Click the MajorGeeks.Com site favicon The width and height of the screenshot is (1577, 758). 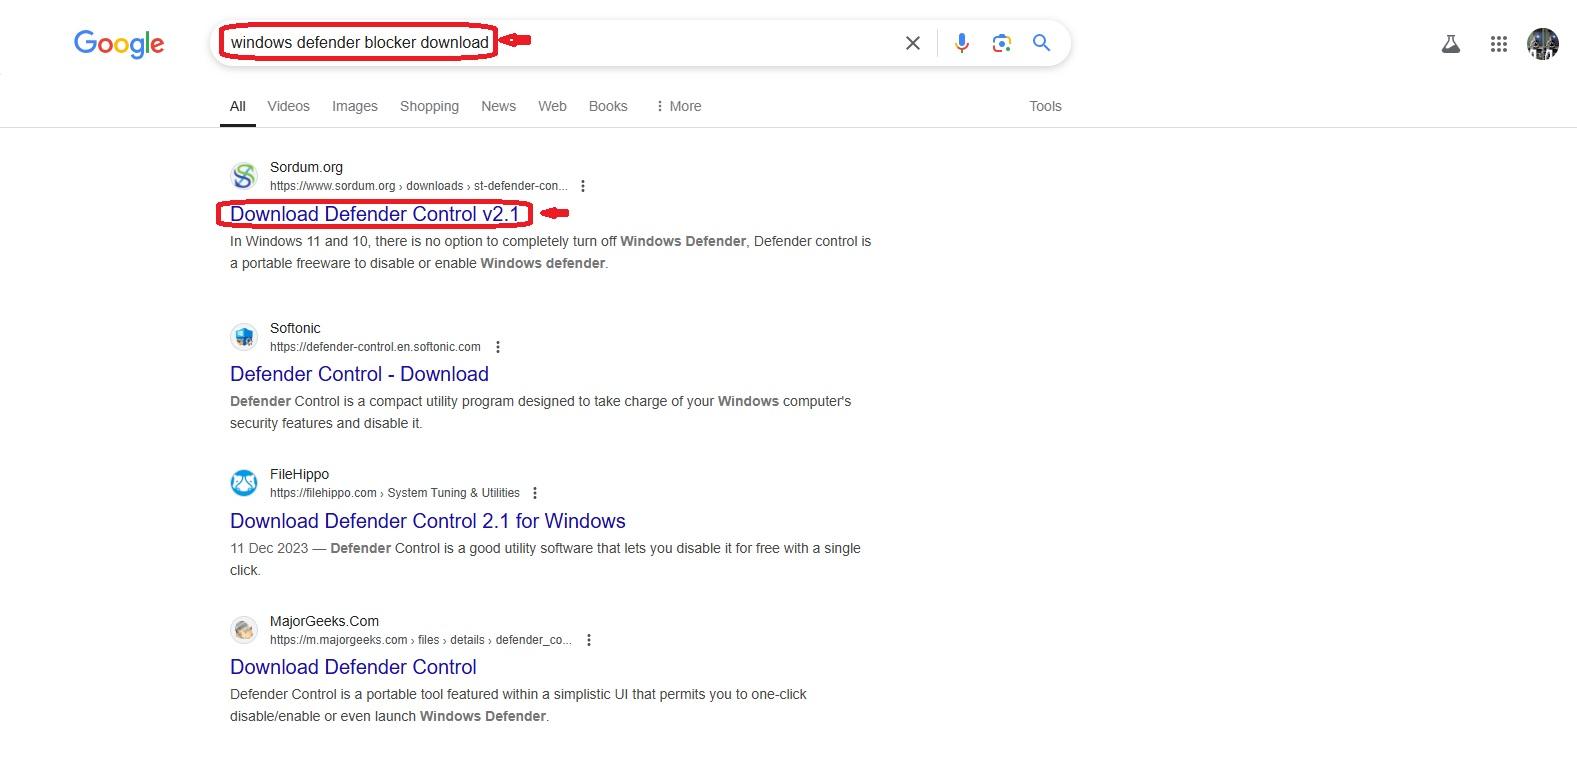pyautogui.click(x=244, y=630)
